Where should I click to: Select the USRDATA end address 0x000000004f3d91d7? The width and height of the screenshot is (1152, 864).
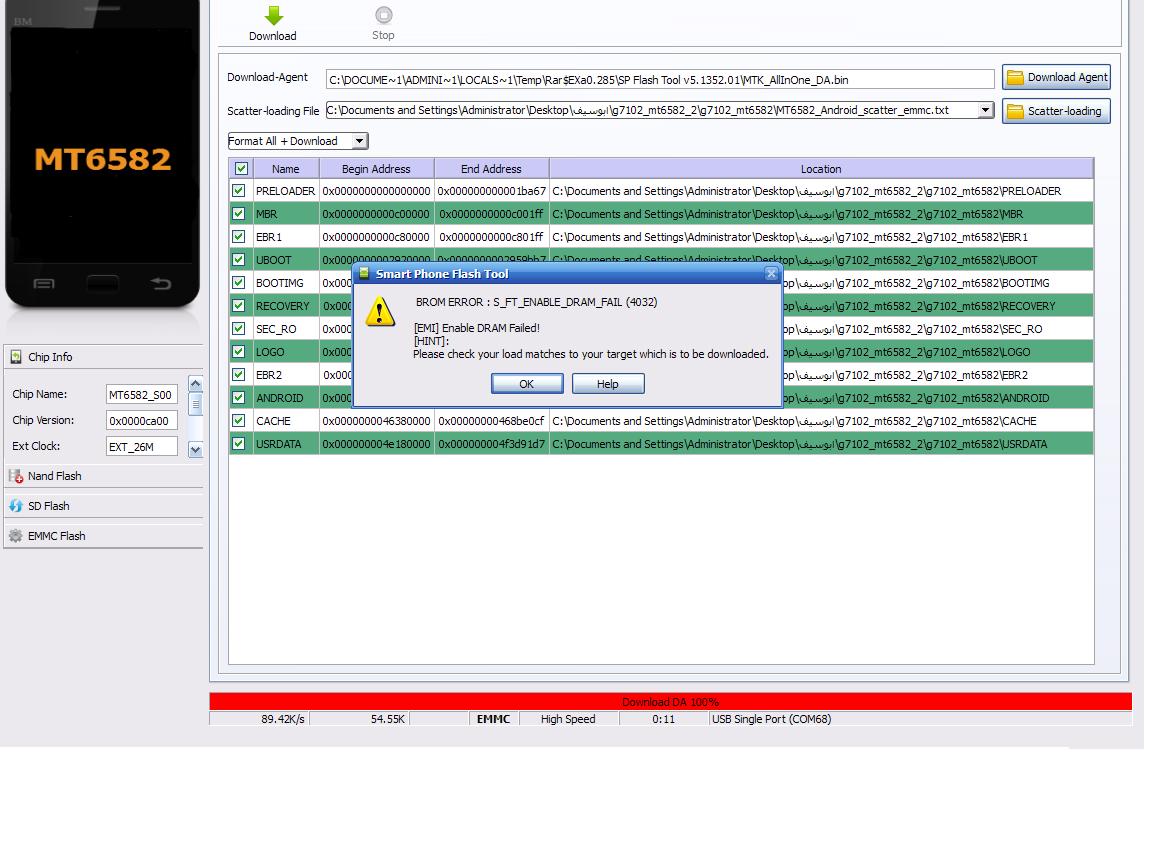point(492,444)
